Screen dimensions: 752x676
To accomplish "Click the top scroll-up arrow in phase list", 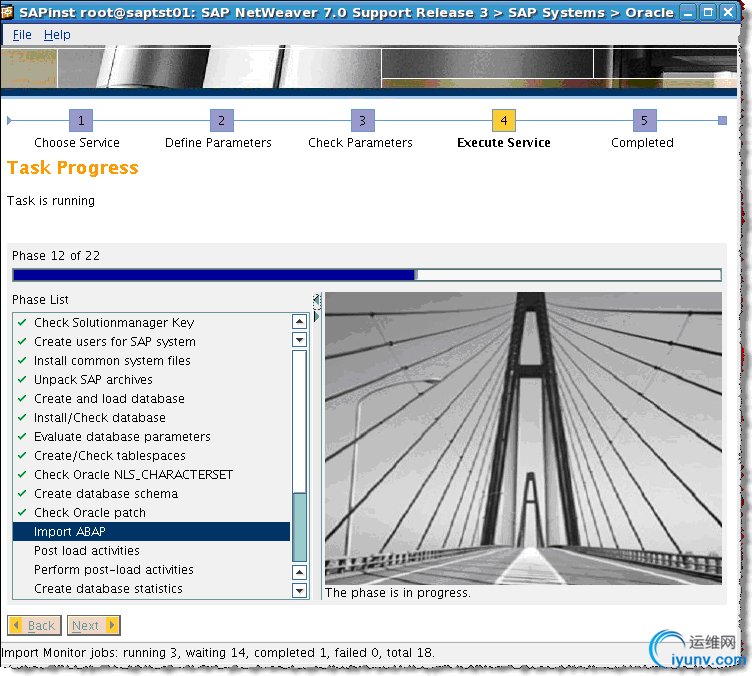I will click(x=300, y=322).
